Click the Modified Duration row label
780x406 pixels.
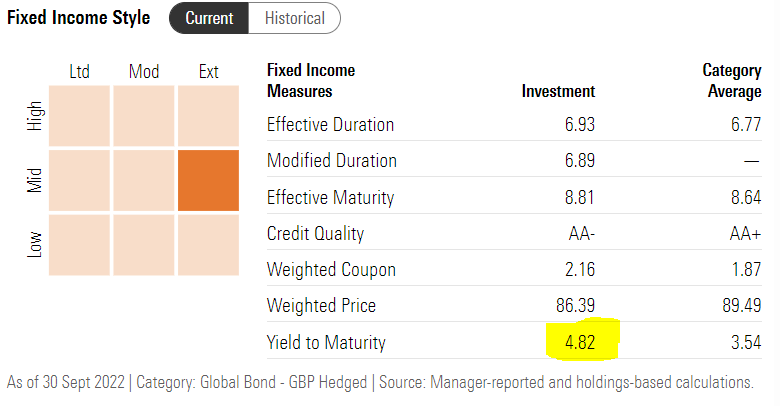pyautogui.click(x=331, y=161)
